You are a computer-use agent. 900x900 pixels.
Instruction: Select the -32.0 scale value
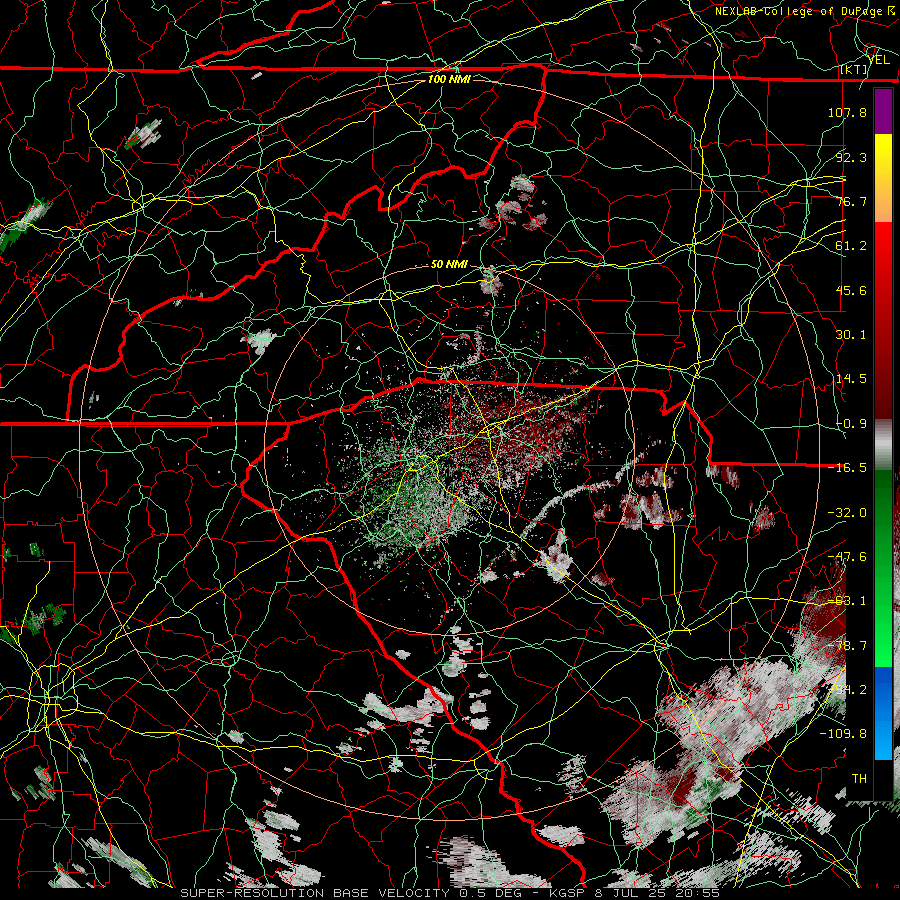coord(847,513)
